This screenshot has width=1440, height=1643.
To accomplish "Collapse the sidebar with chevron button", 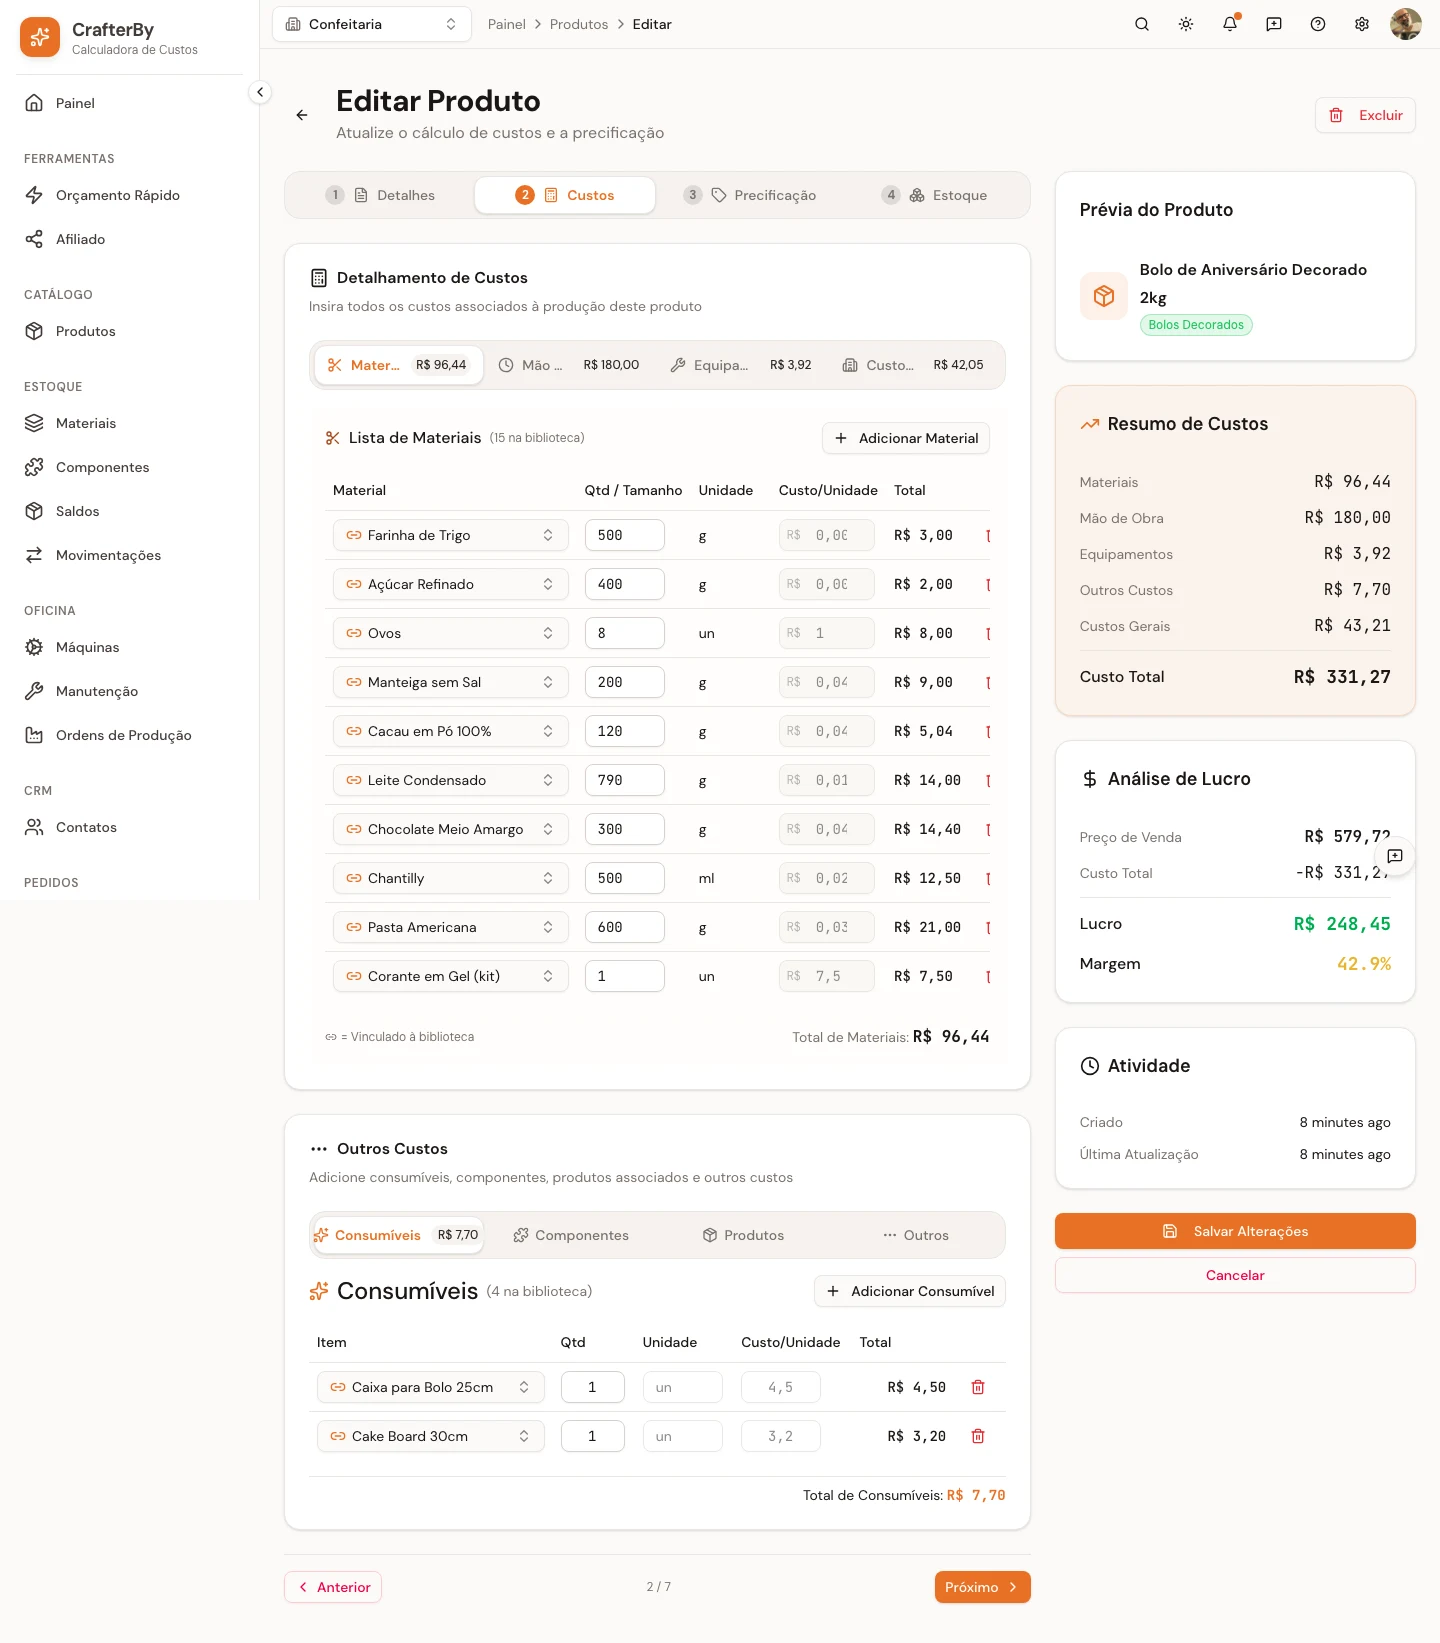I will pos(260,92).
